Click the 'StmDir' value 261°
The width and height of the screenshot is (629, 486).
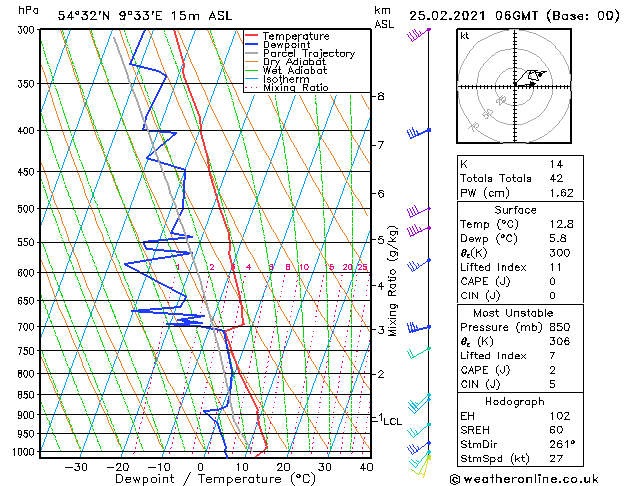point(562,444)
